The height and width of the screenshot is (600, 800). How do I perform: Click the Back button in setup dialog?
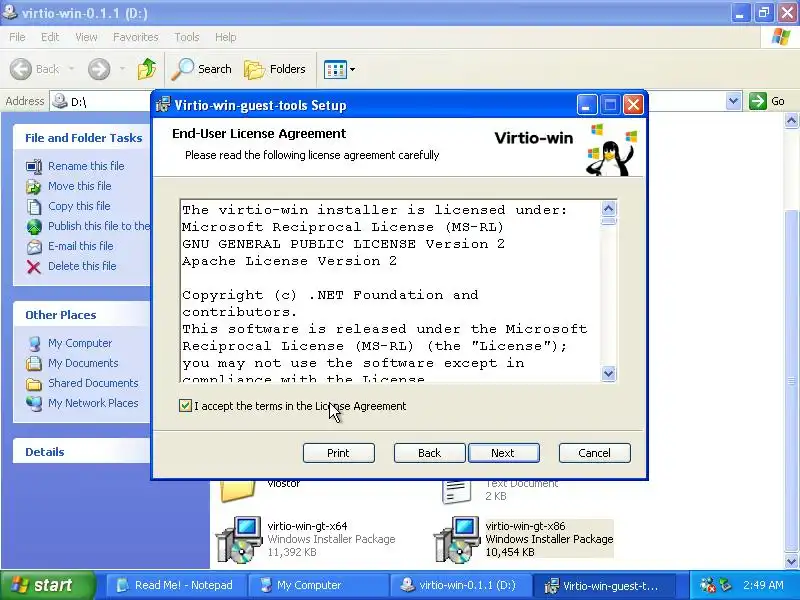point(429,453)
